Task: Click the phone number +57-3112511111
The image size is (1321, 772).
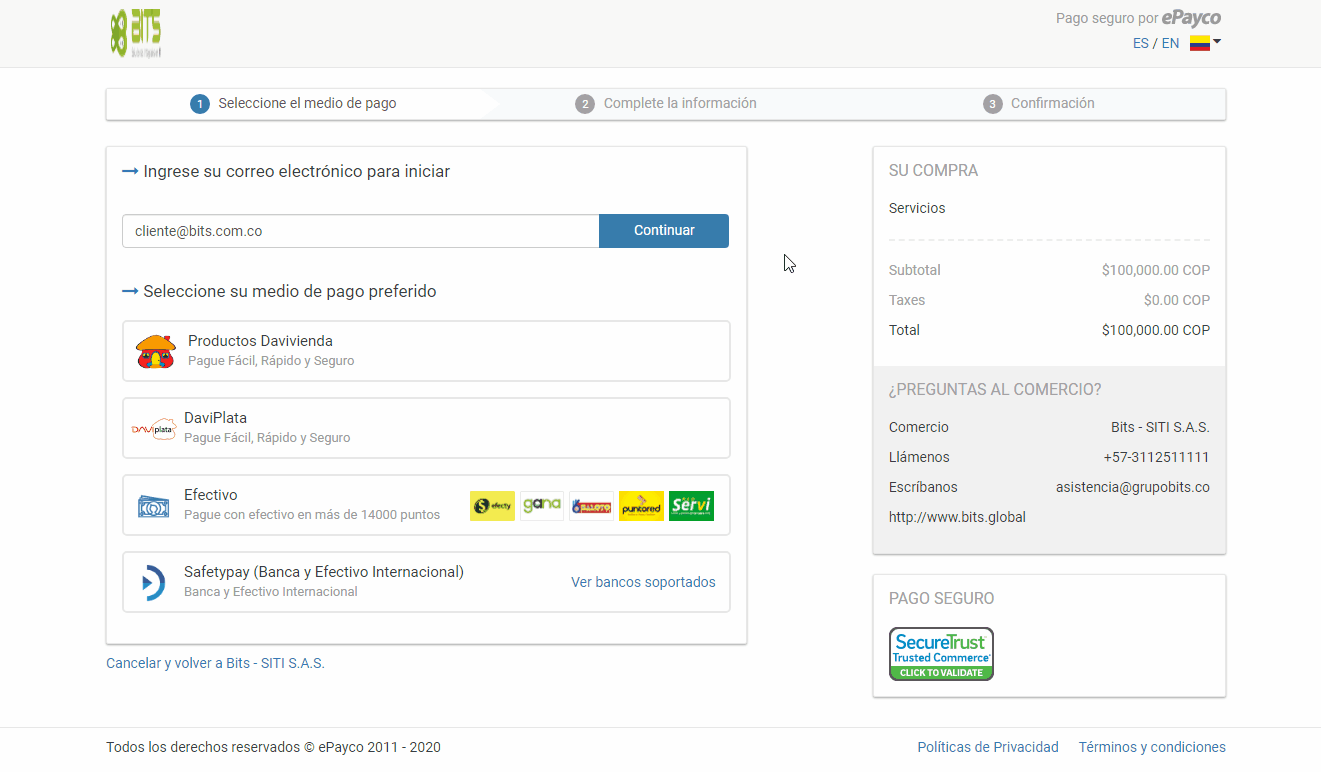Action: tap(1156, 457)
